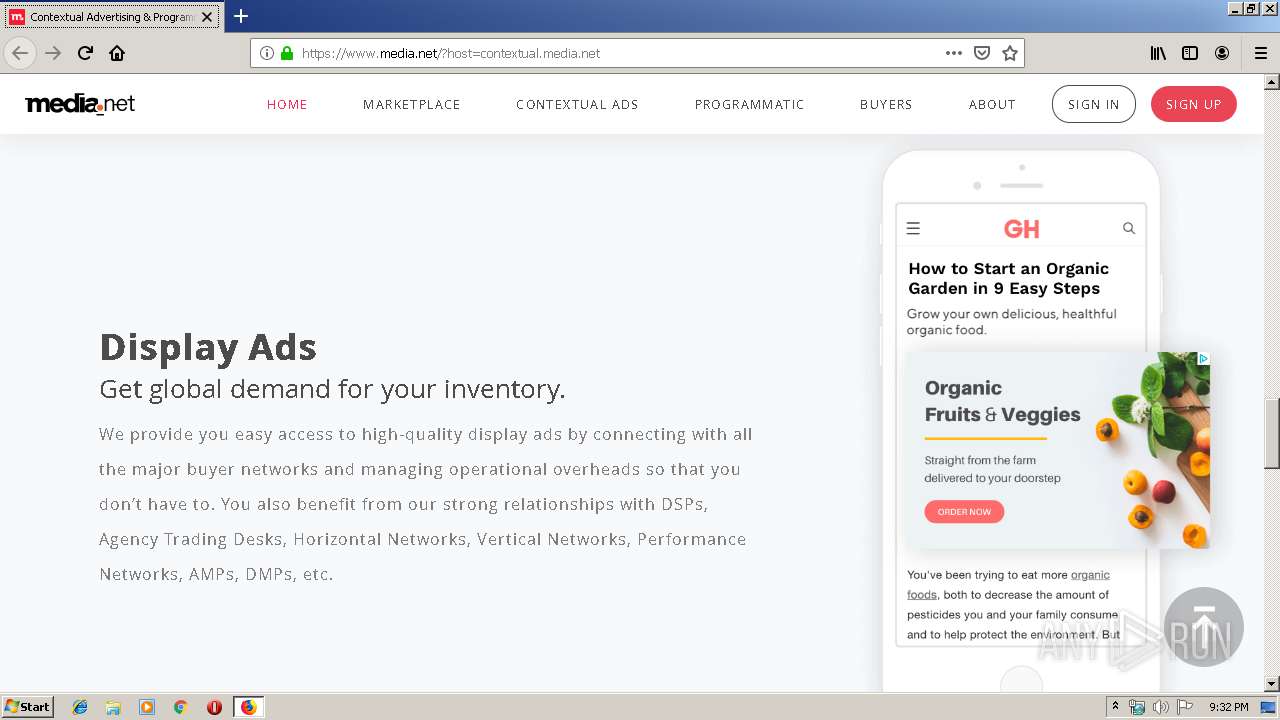Viewport: 1280px width, 720px height.
Task: Click the 9:32 PM taskbar clock
Action: pyautogui.click(x=1228, y=707)
